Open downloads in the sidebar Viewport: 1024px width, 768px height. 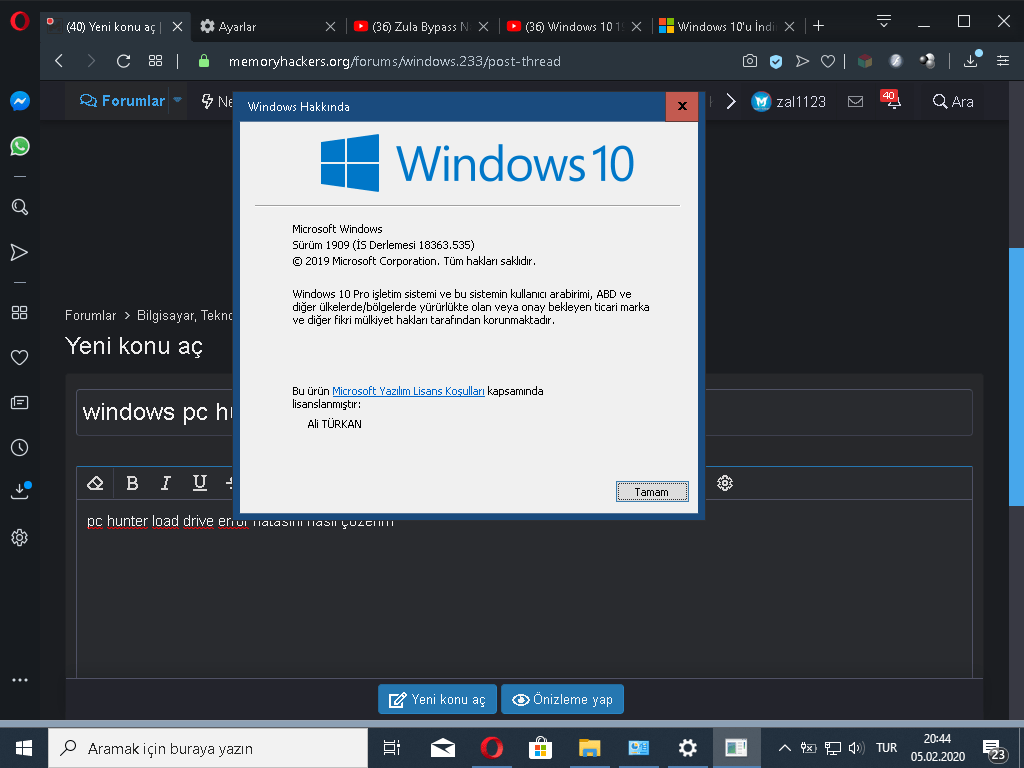point(20,491)
